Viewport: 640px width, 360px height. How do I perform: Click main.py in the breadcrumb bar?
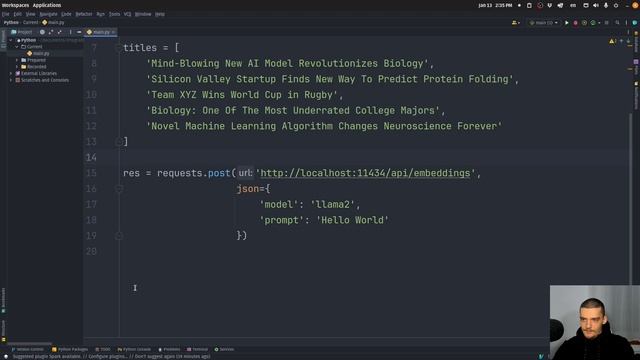point(53,22)
